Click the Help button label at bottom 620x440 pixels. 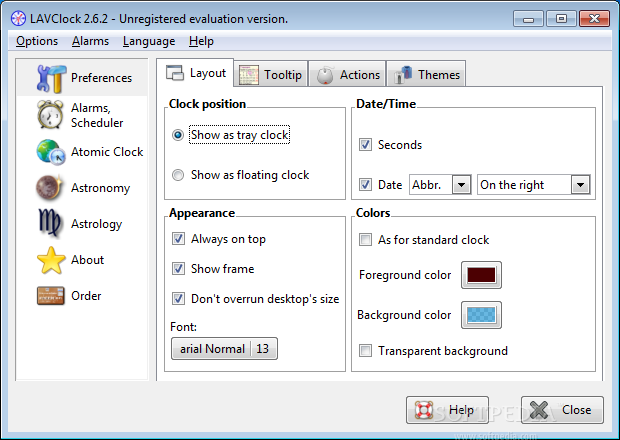461,410
